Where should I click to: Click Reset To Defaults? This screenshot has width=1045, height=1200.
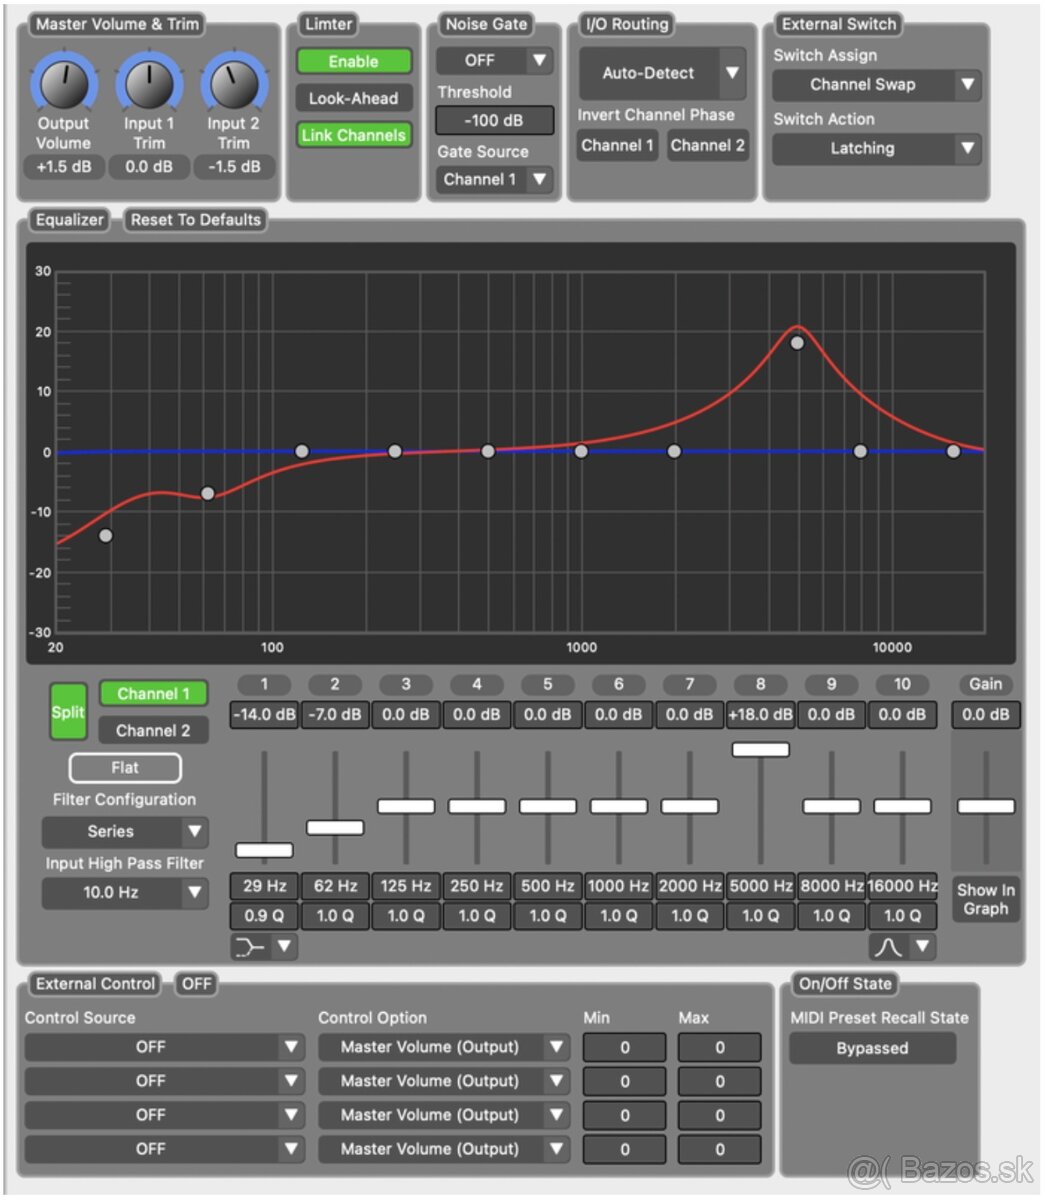tap(196, 219)
